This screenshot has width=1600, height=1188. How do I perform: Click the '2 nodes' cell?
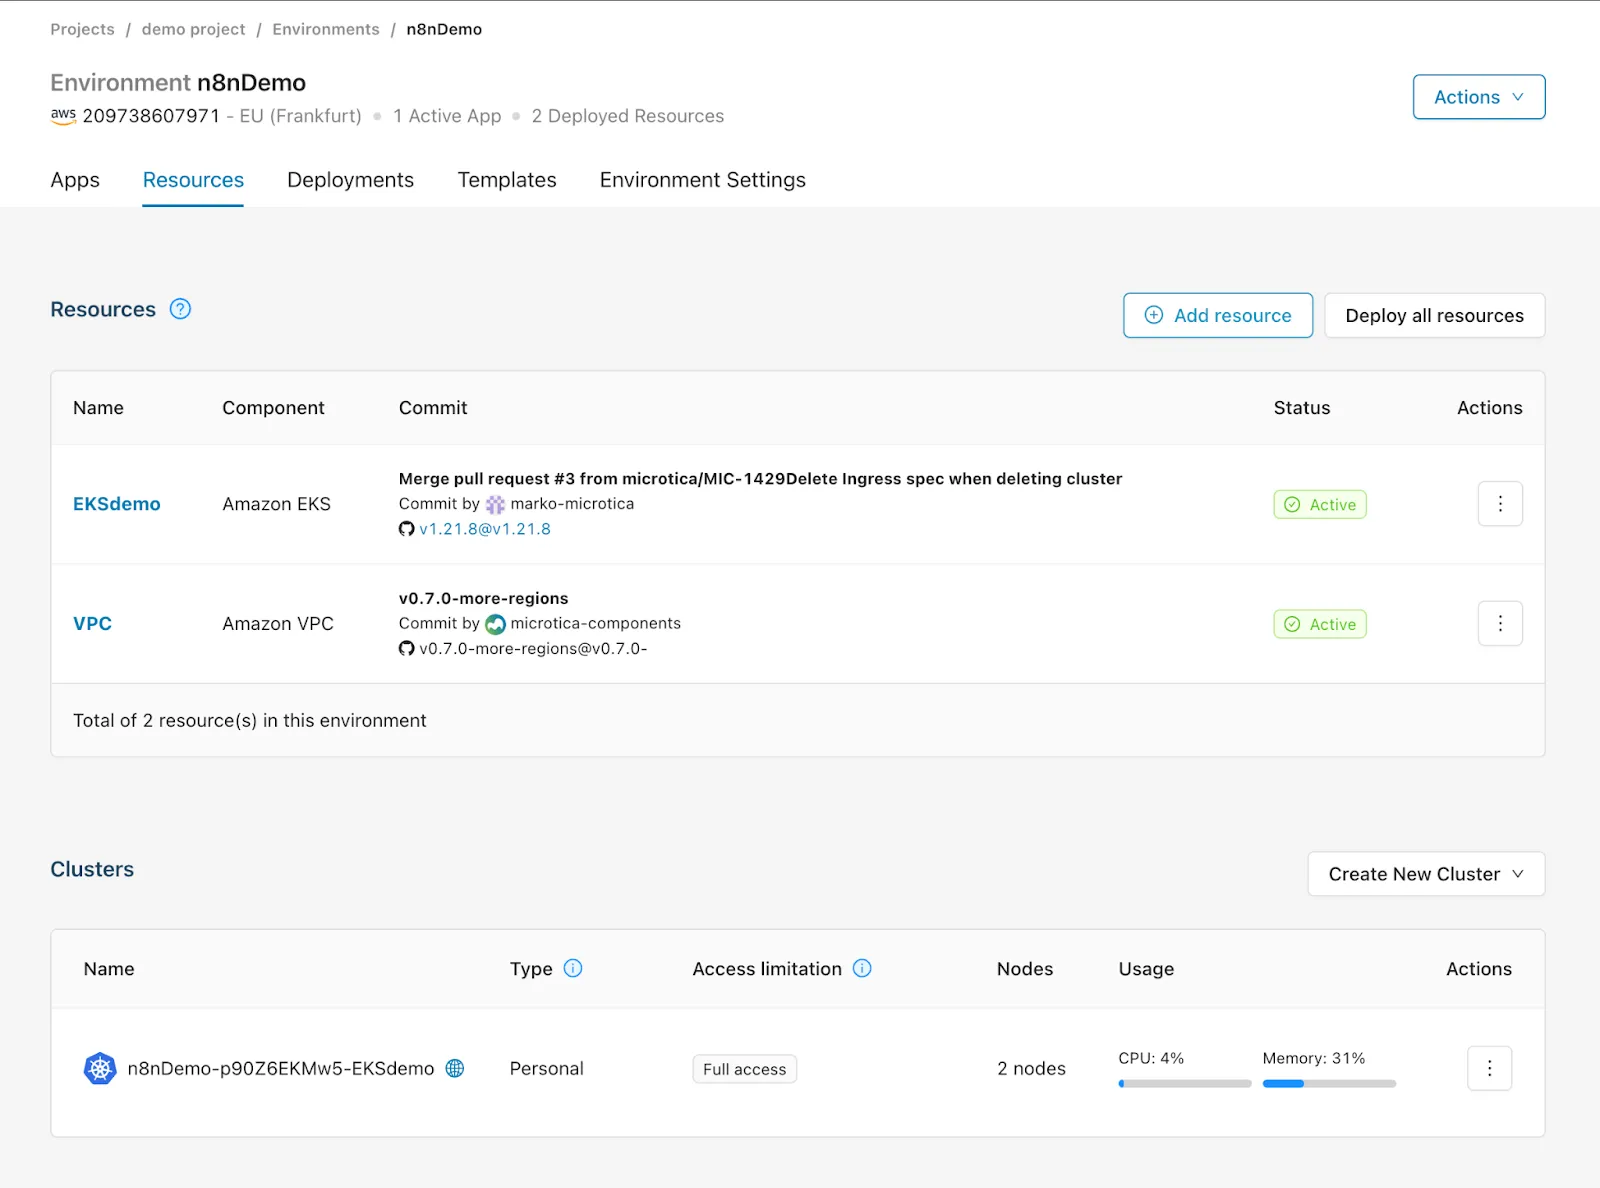(x=1031, y=1068)
